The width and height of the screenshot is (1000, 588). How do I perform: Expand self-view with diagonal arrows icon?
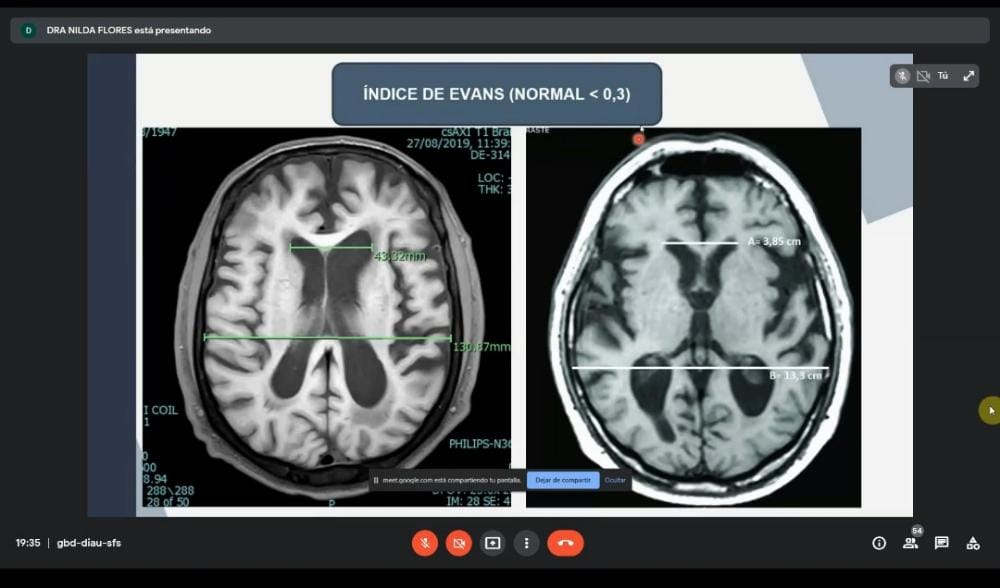969,76
